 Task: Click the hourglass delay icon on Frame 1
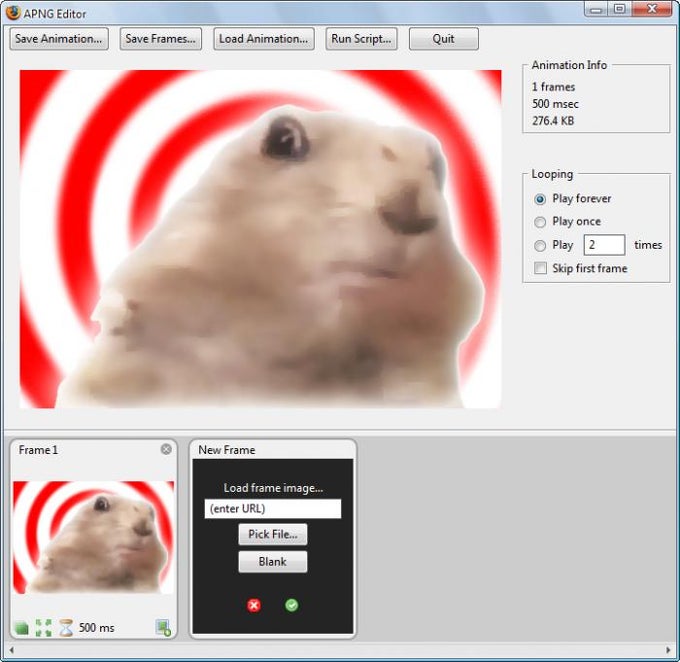(x=66, y=628)
